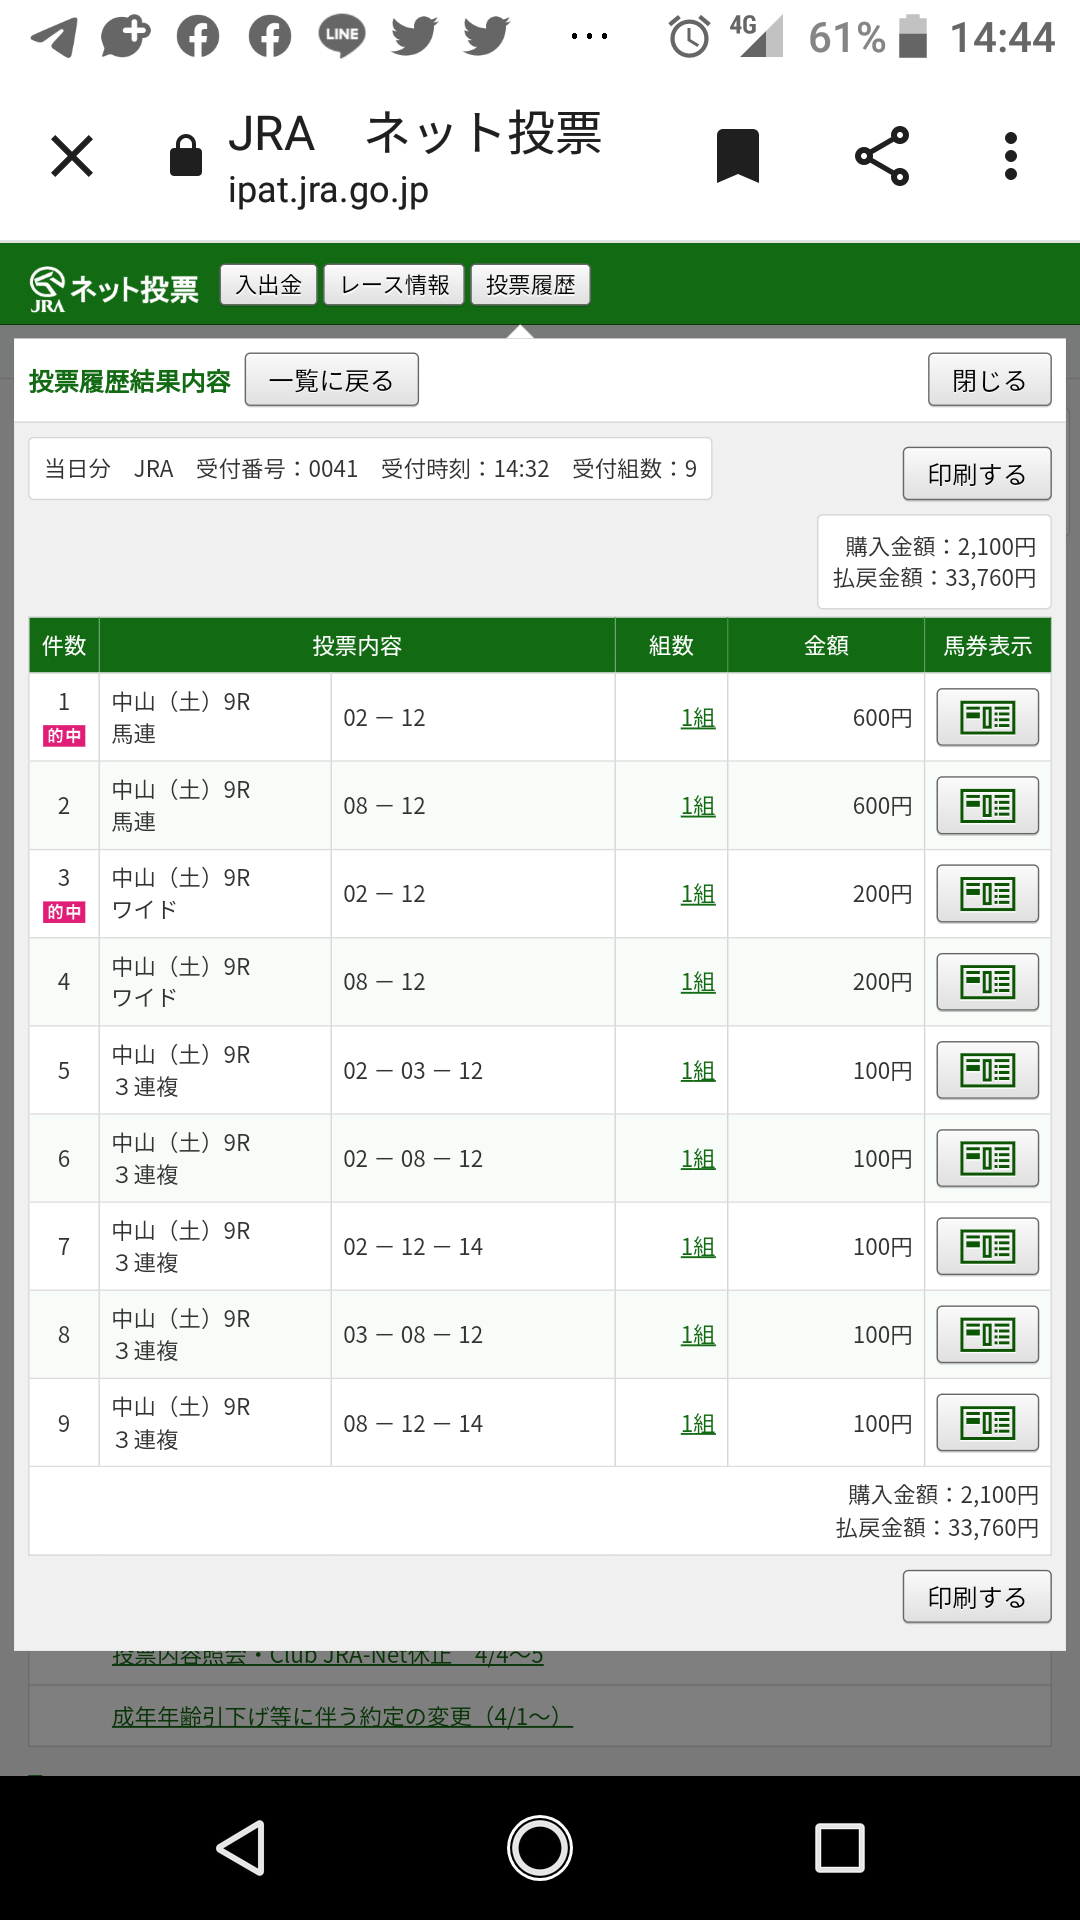Open the 入出金 tab
Screen dimensions: 1080x1920
tap(268, 285)
